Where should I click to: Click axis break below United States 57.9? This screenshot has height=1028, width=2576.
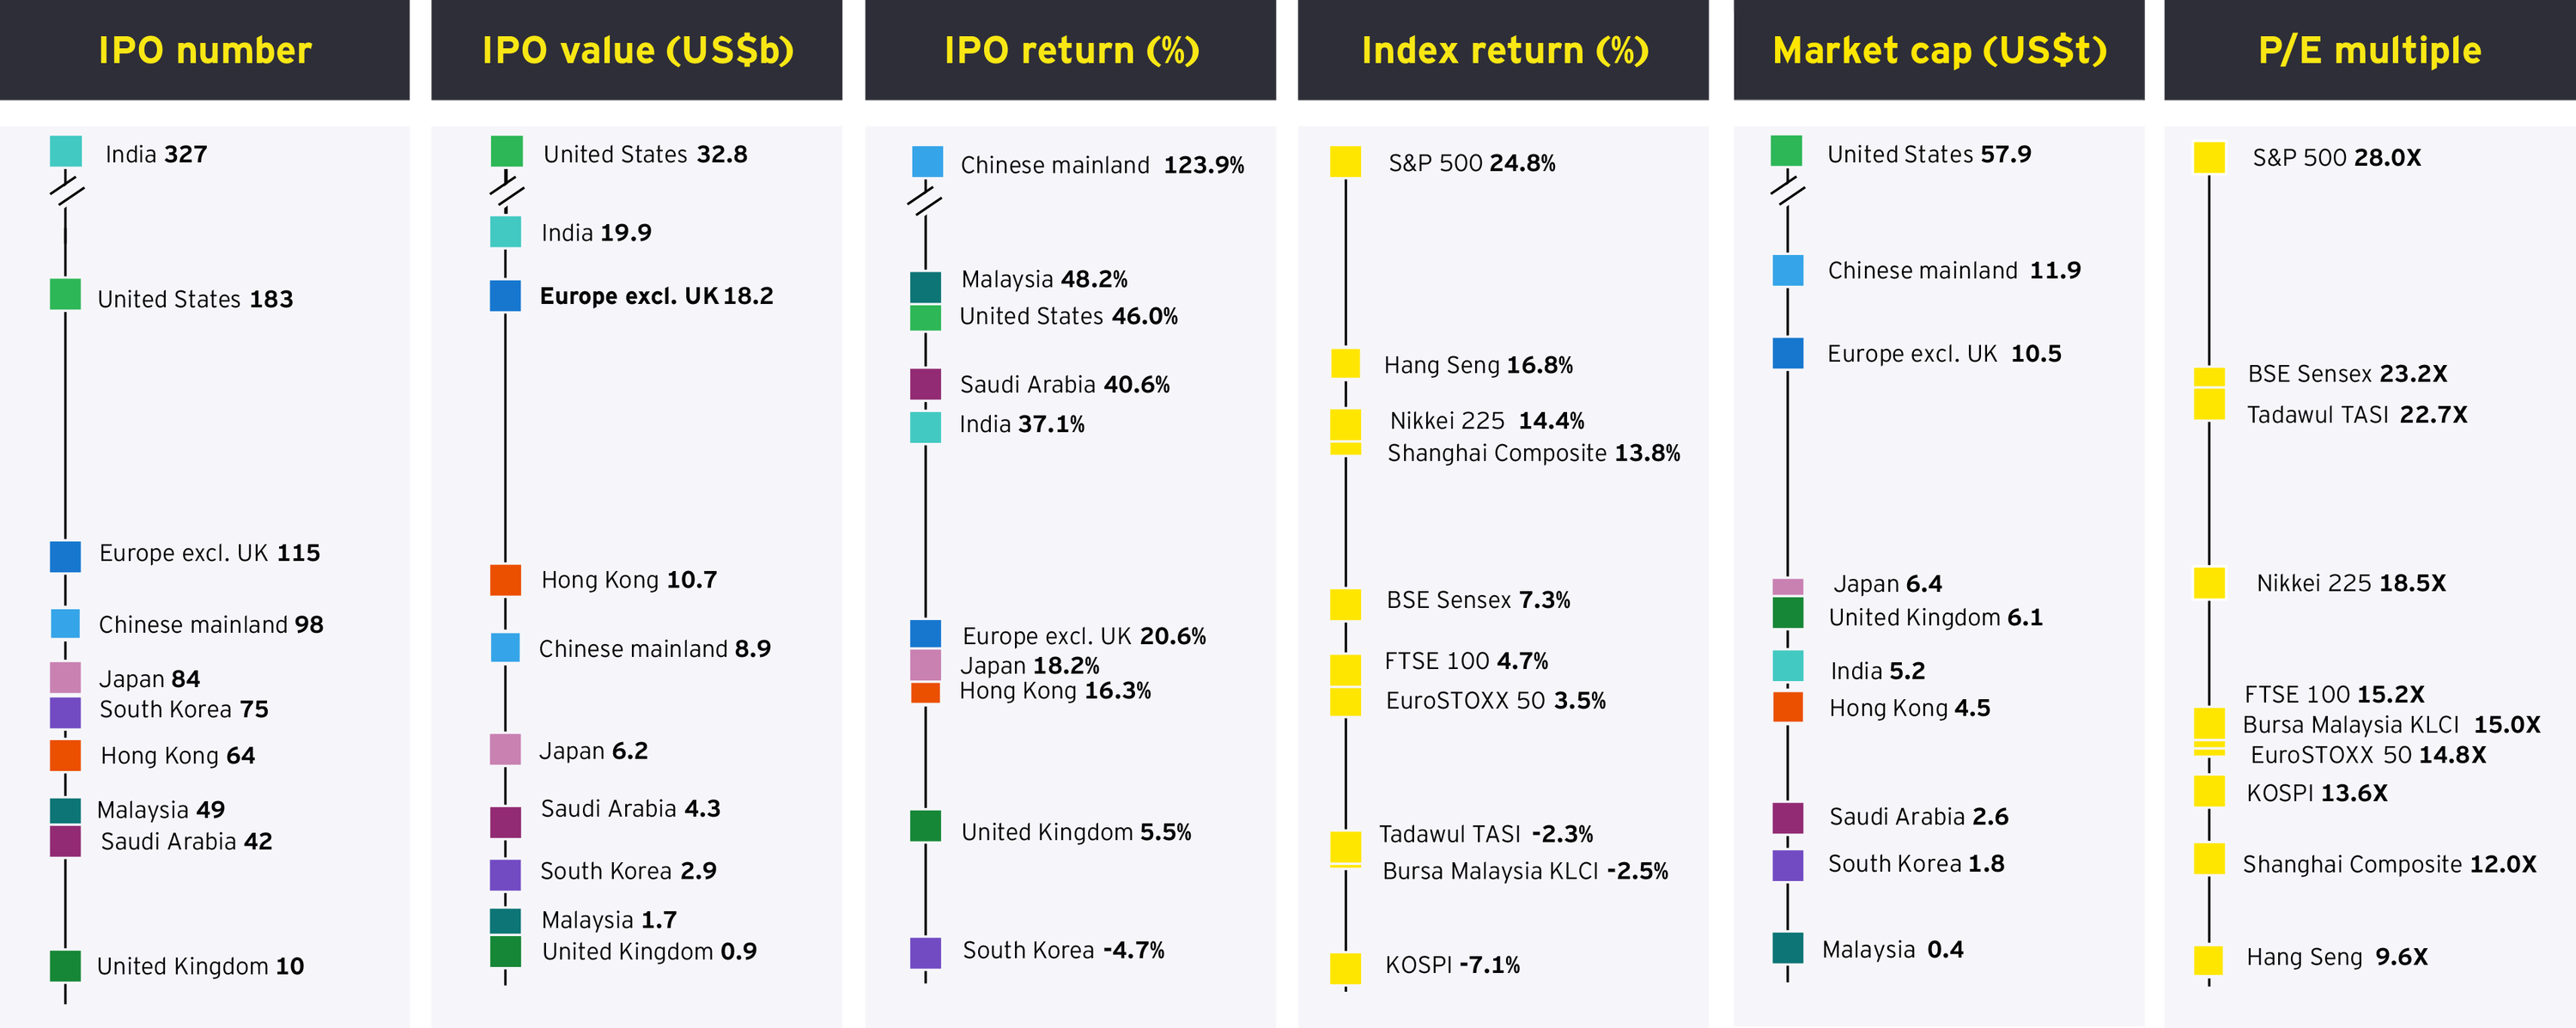point(1787,188)
